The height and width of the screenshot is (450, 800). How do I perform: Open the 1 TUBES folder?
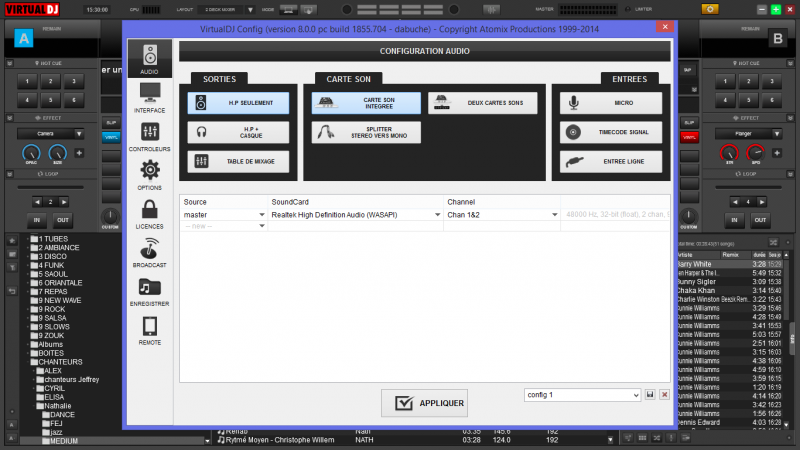pos(49,239)
